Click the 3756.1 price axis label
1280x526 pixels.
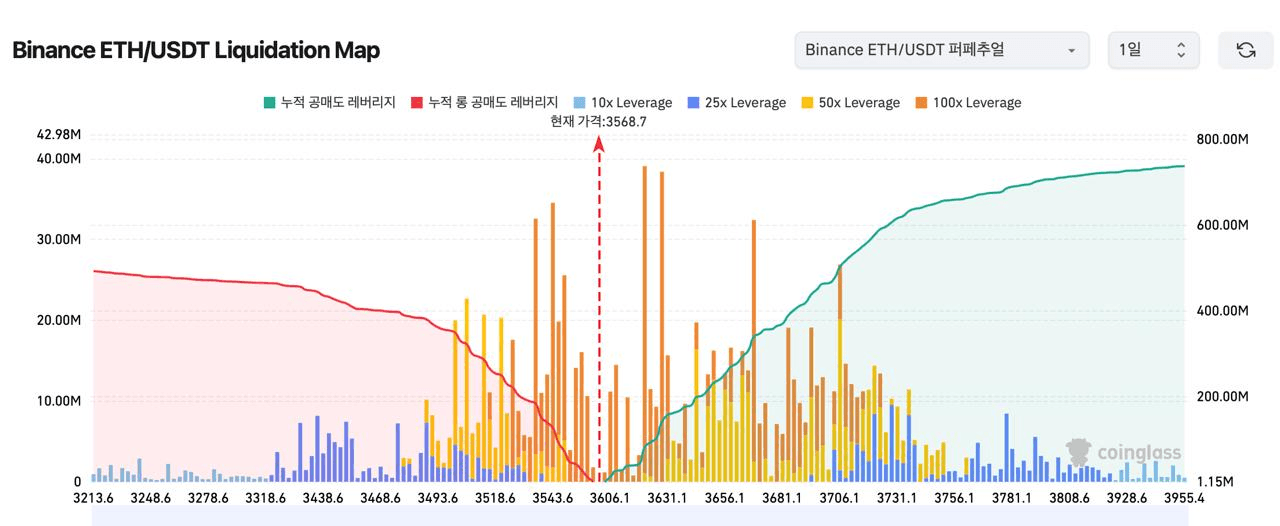tap(953, 497)
